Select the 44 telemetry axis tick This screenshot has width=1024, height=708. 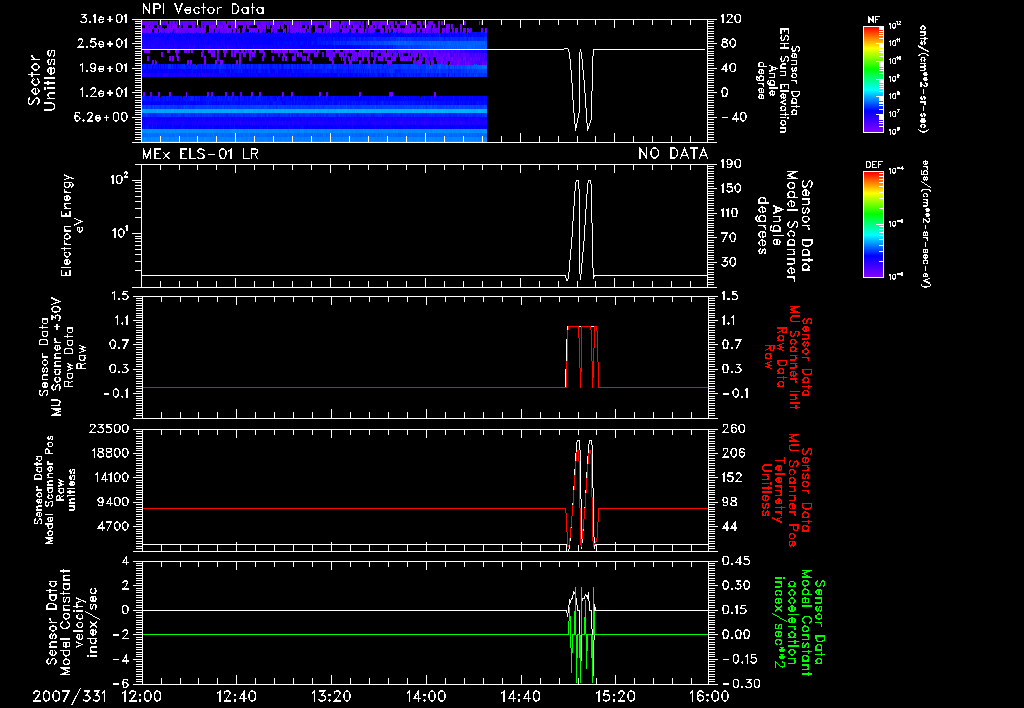click(x=728, y=526)
